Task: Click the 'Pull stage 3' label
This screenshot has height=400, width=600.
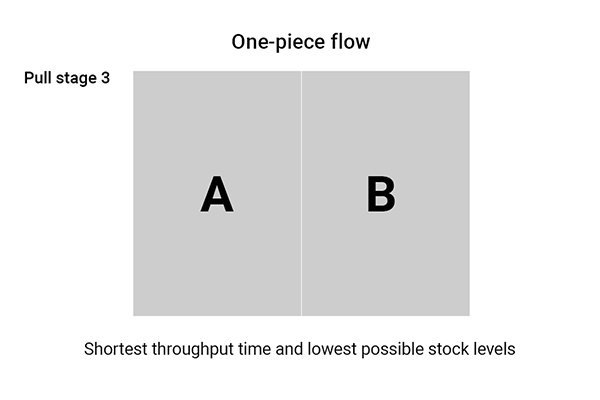Action: pyautogui.click(x=67, y=78)
